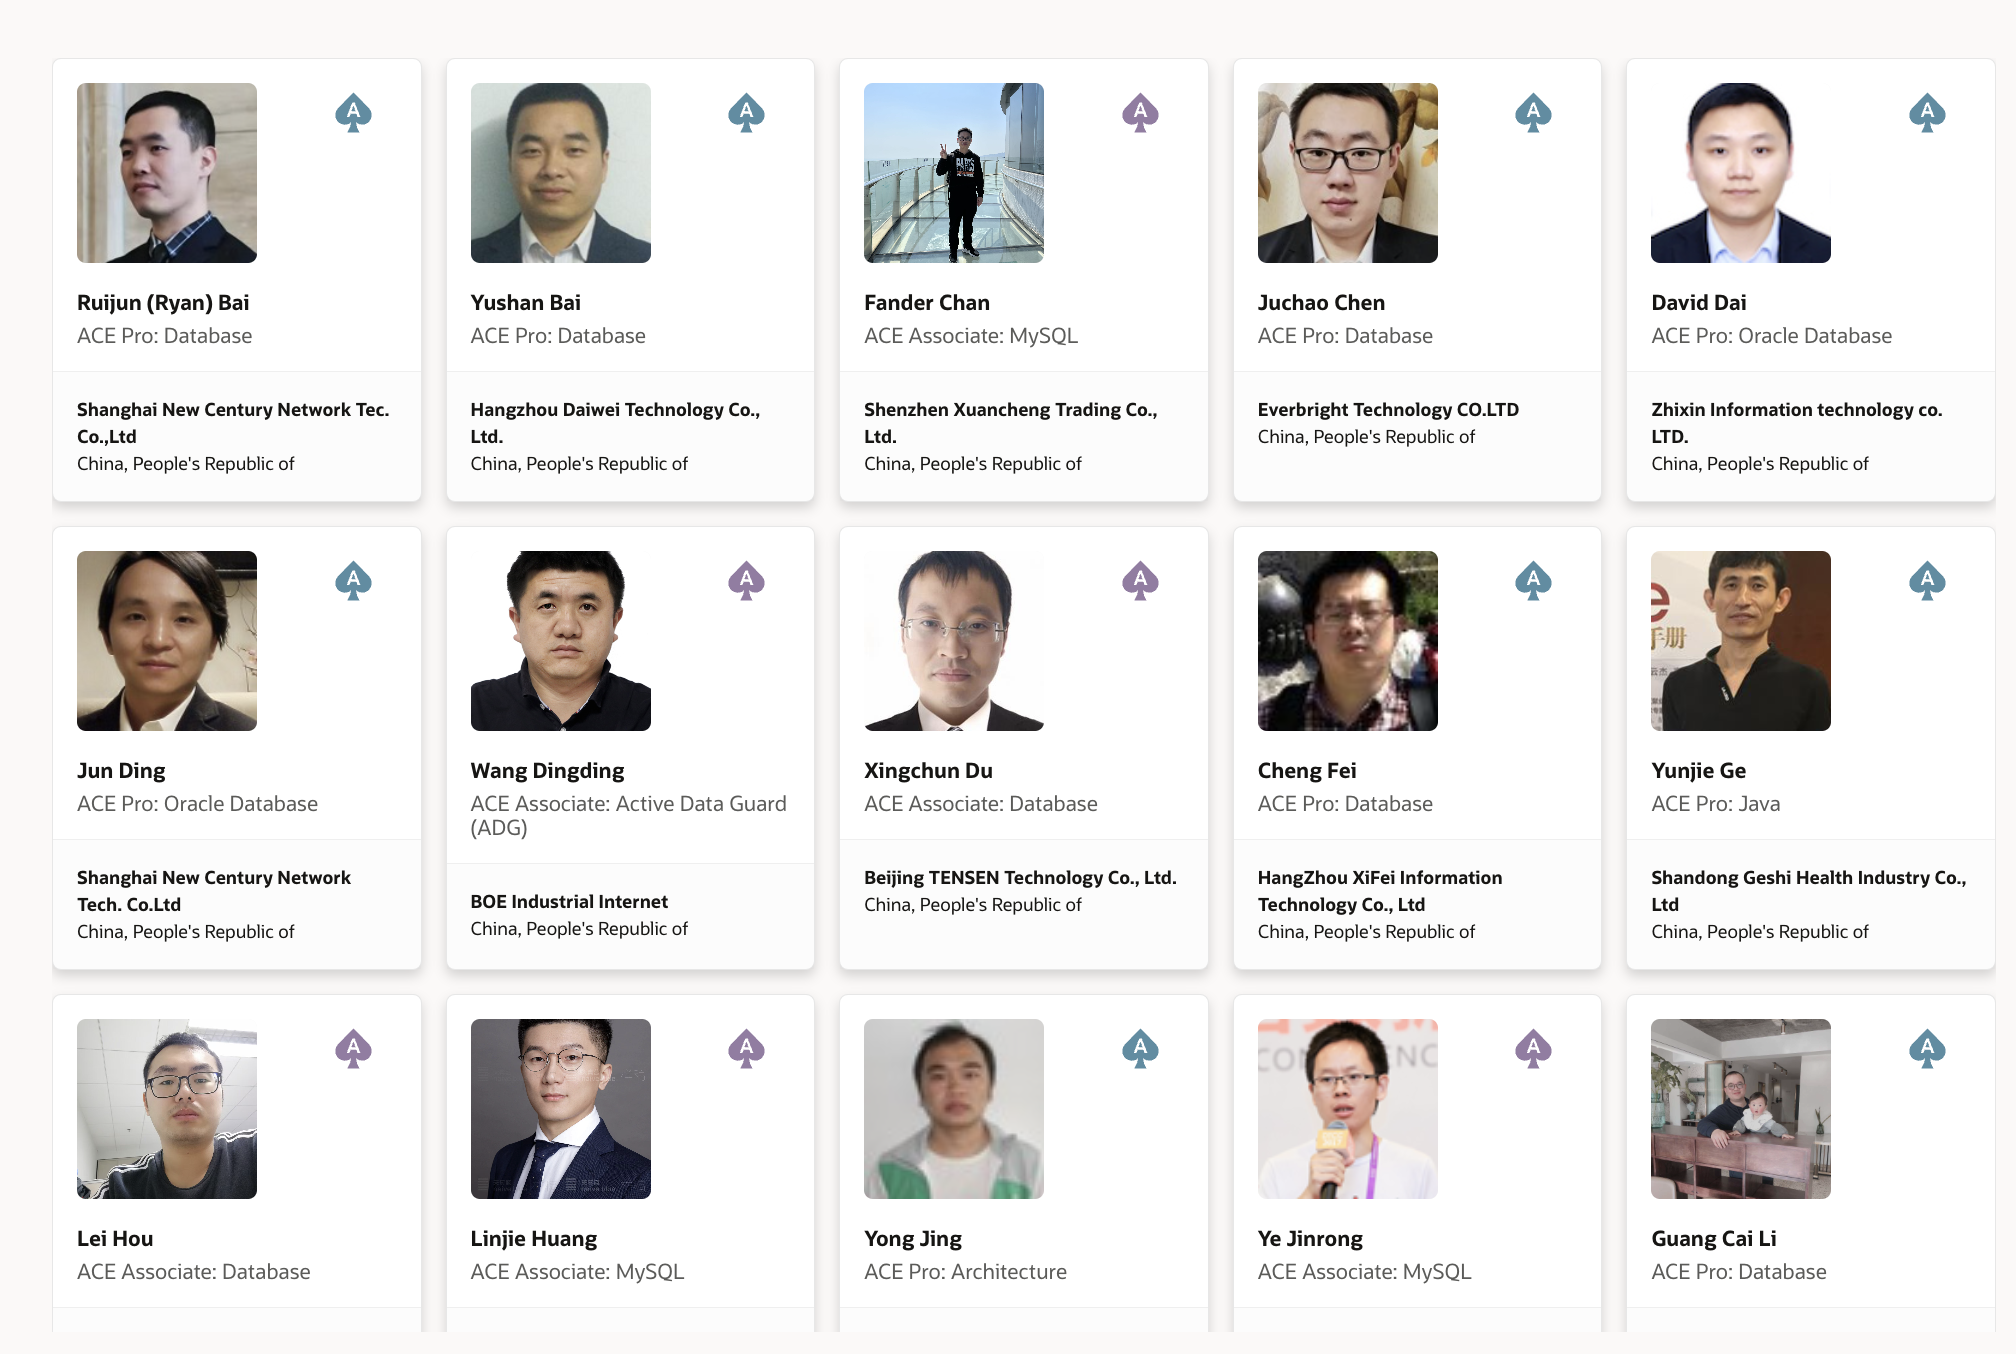Click the ACE badge icon on Yunjie Ge's card

click(1927, 581)
